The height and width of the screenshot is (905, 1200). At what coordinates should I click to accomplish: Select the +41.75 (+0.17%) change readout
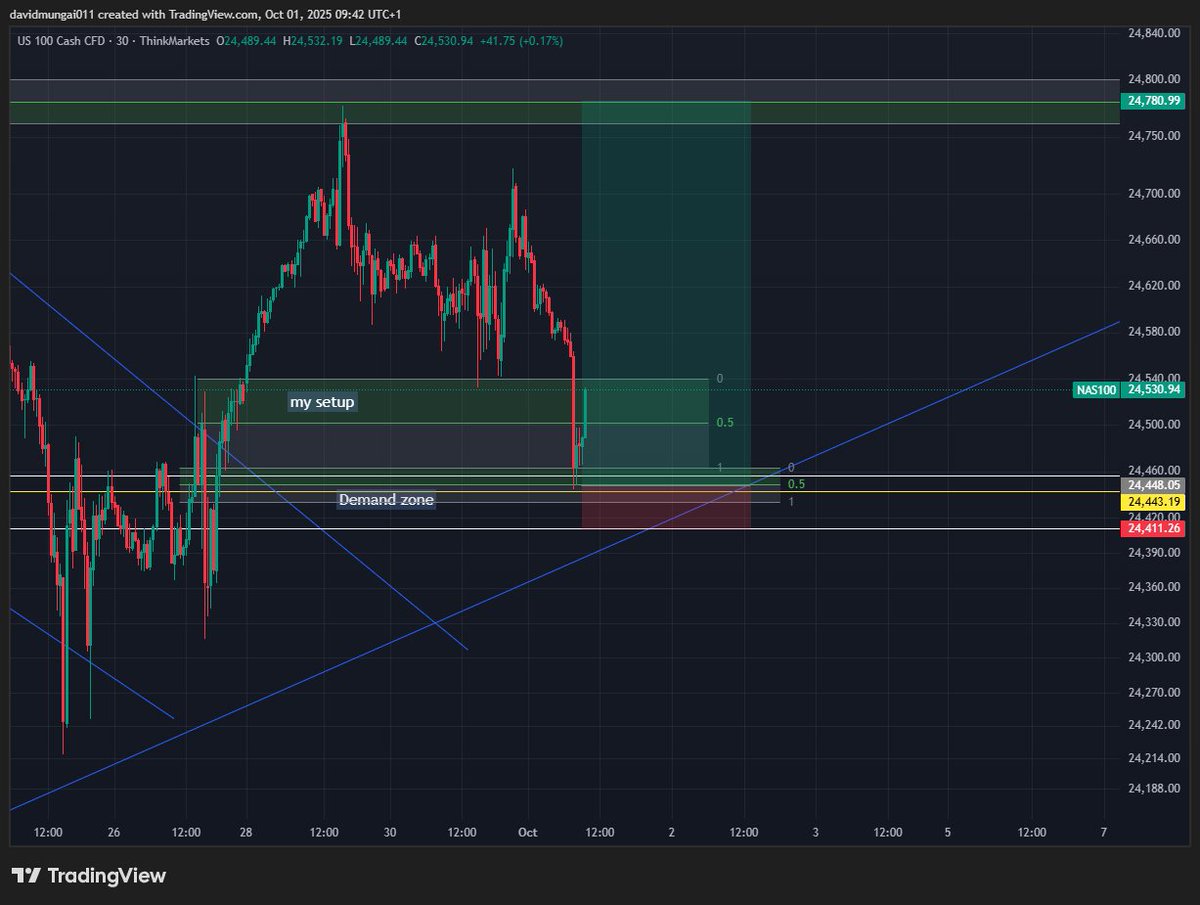pos(521,41)
